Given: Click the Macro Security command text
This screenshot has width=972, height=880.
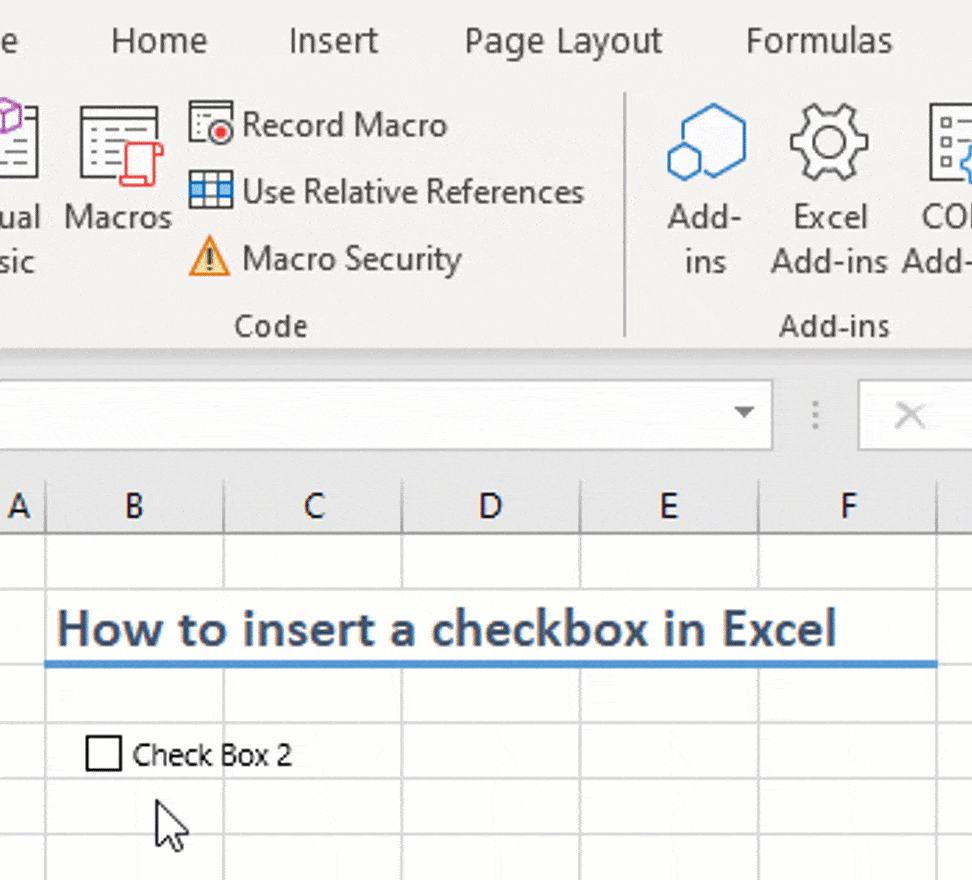Looking at the screenshot, I should click(351, 258).
